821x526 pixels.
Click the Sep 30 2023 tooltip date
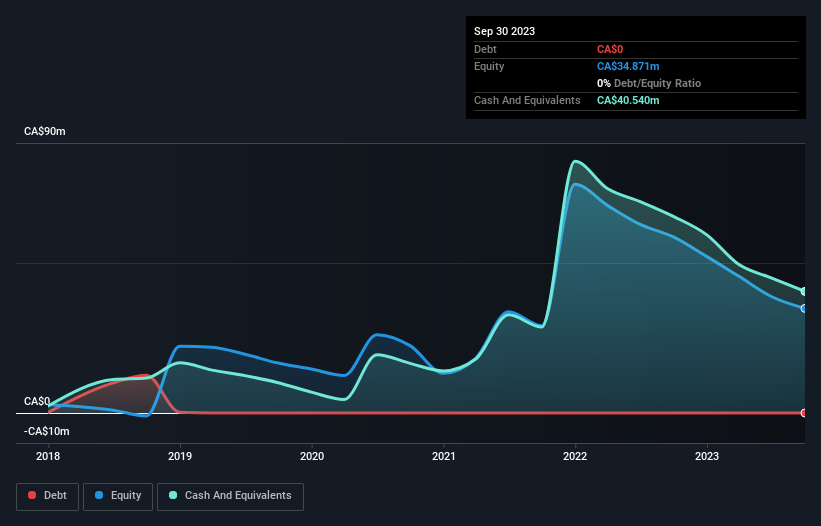pos(504,31)
